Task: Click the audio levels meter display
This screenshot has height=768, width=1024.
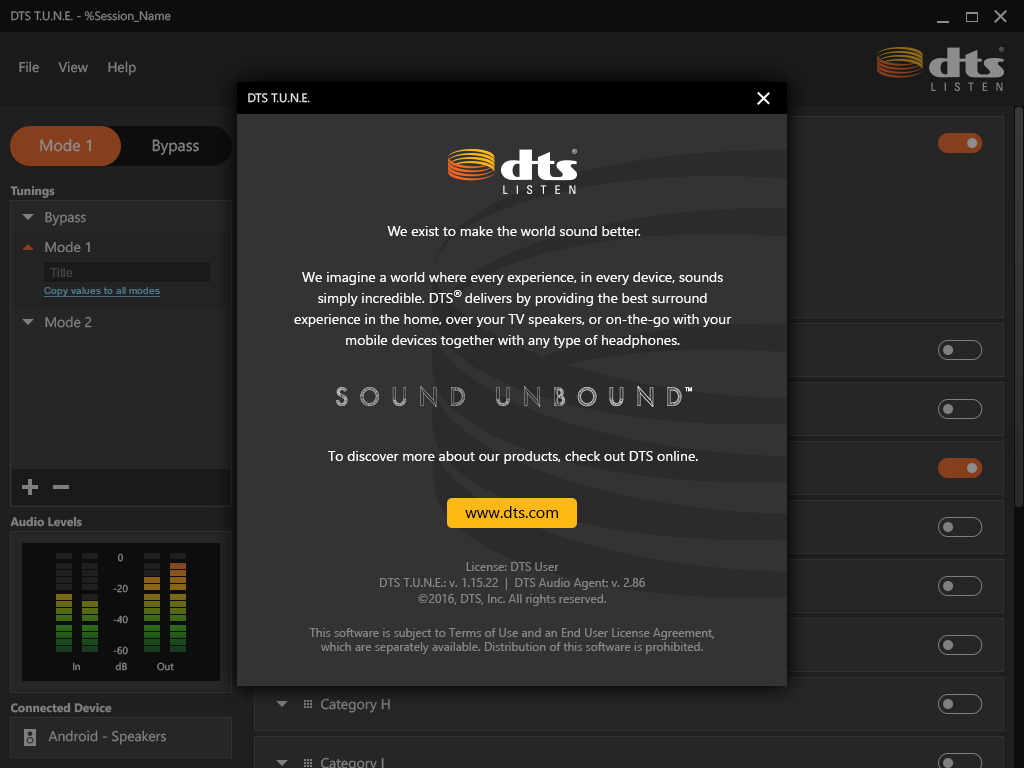Action: tap(121, 611)
